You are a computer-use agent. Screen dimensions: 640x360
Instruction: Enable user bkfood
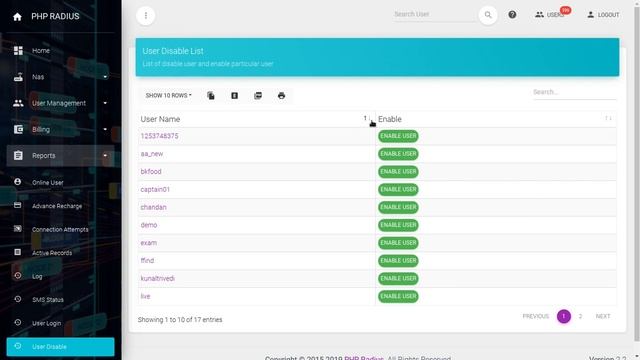pyautogui.click(x=398, y=171)
